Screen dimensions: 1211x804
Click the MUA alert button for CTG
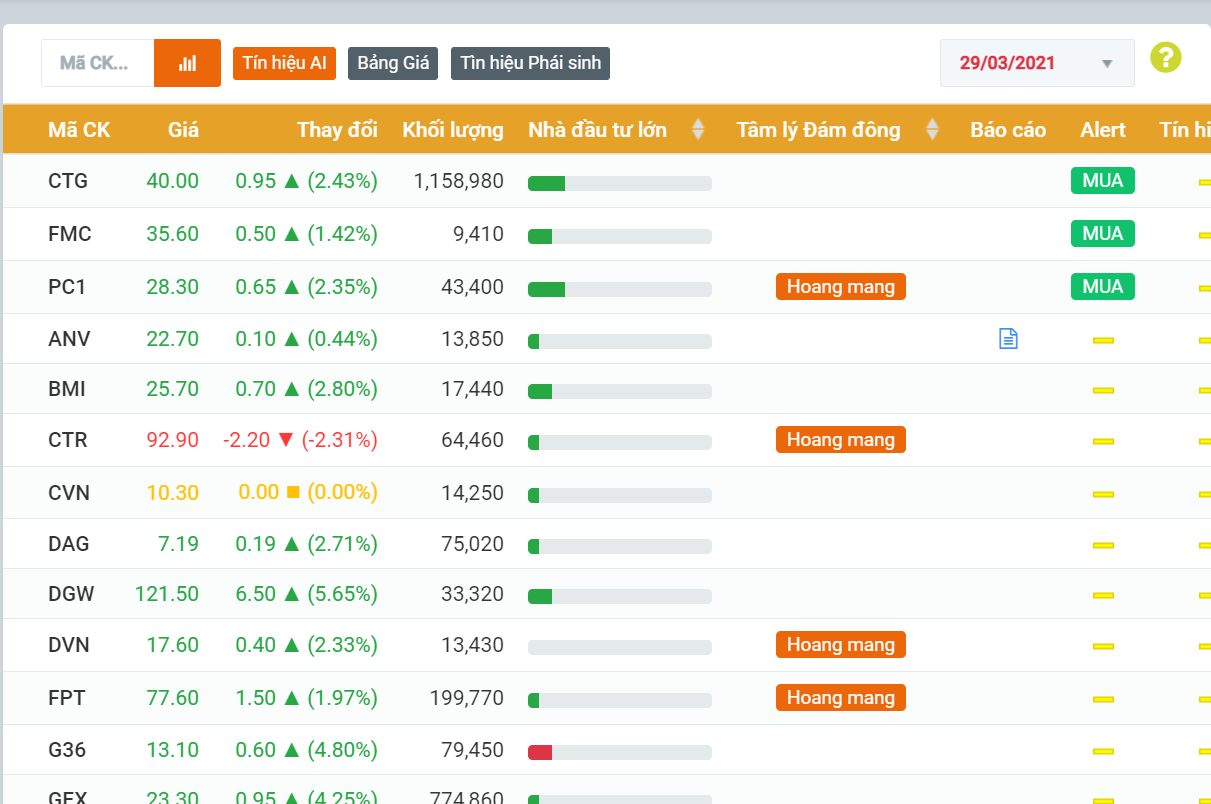pos(1102,181)
